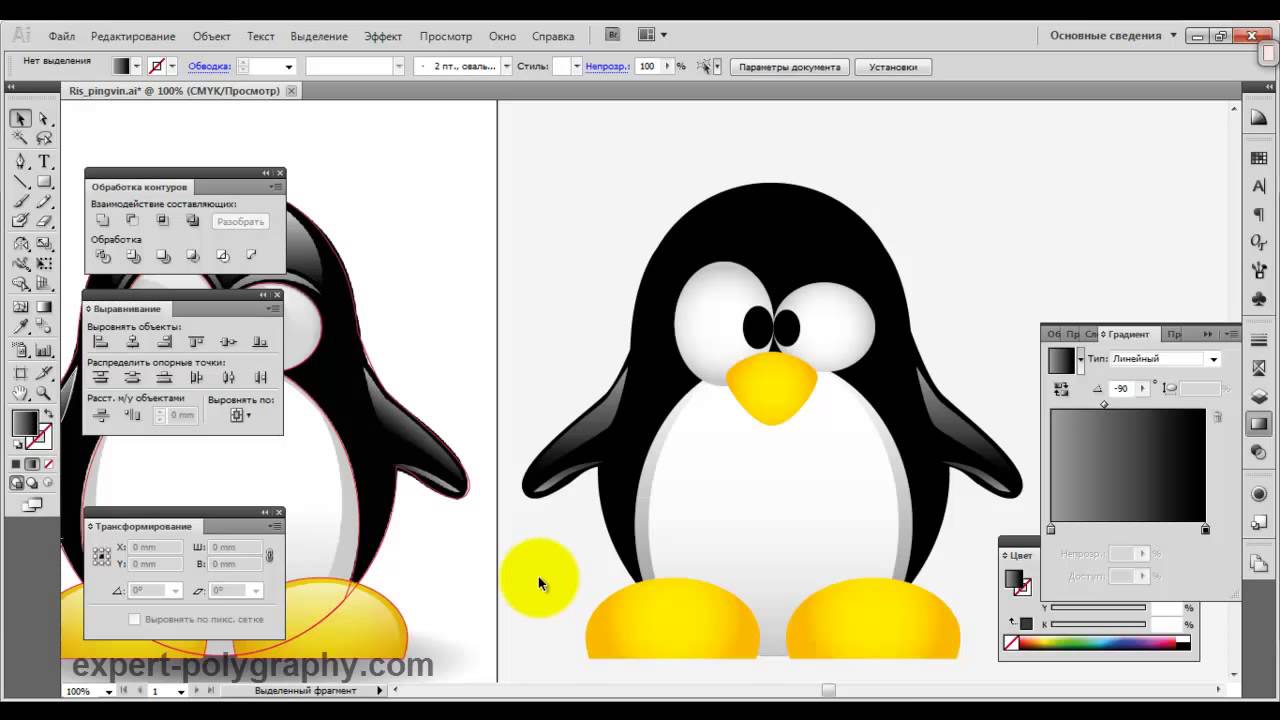Open gradient Тип dropdown (Линейный)

(x=1214, y=359)
